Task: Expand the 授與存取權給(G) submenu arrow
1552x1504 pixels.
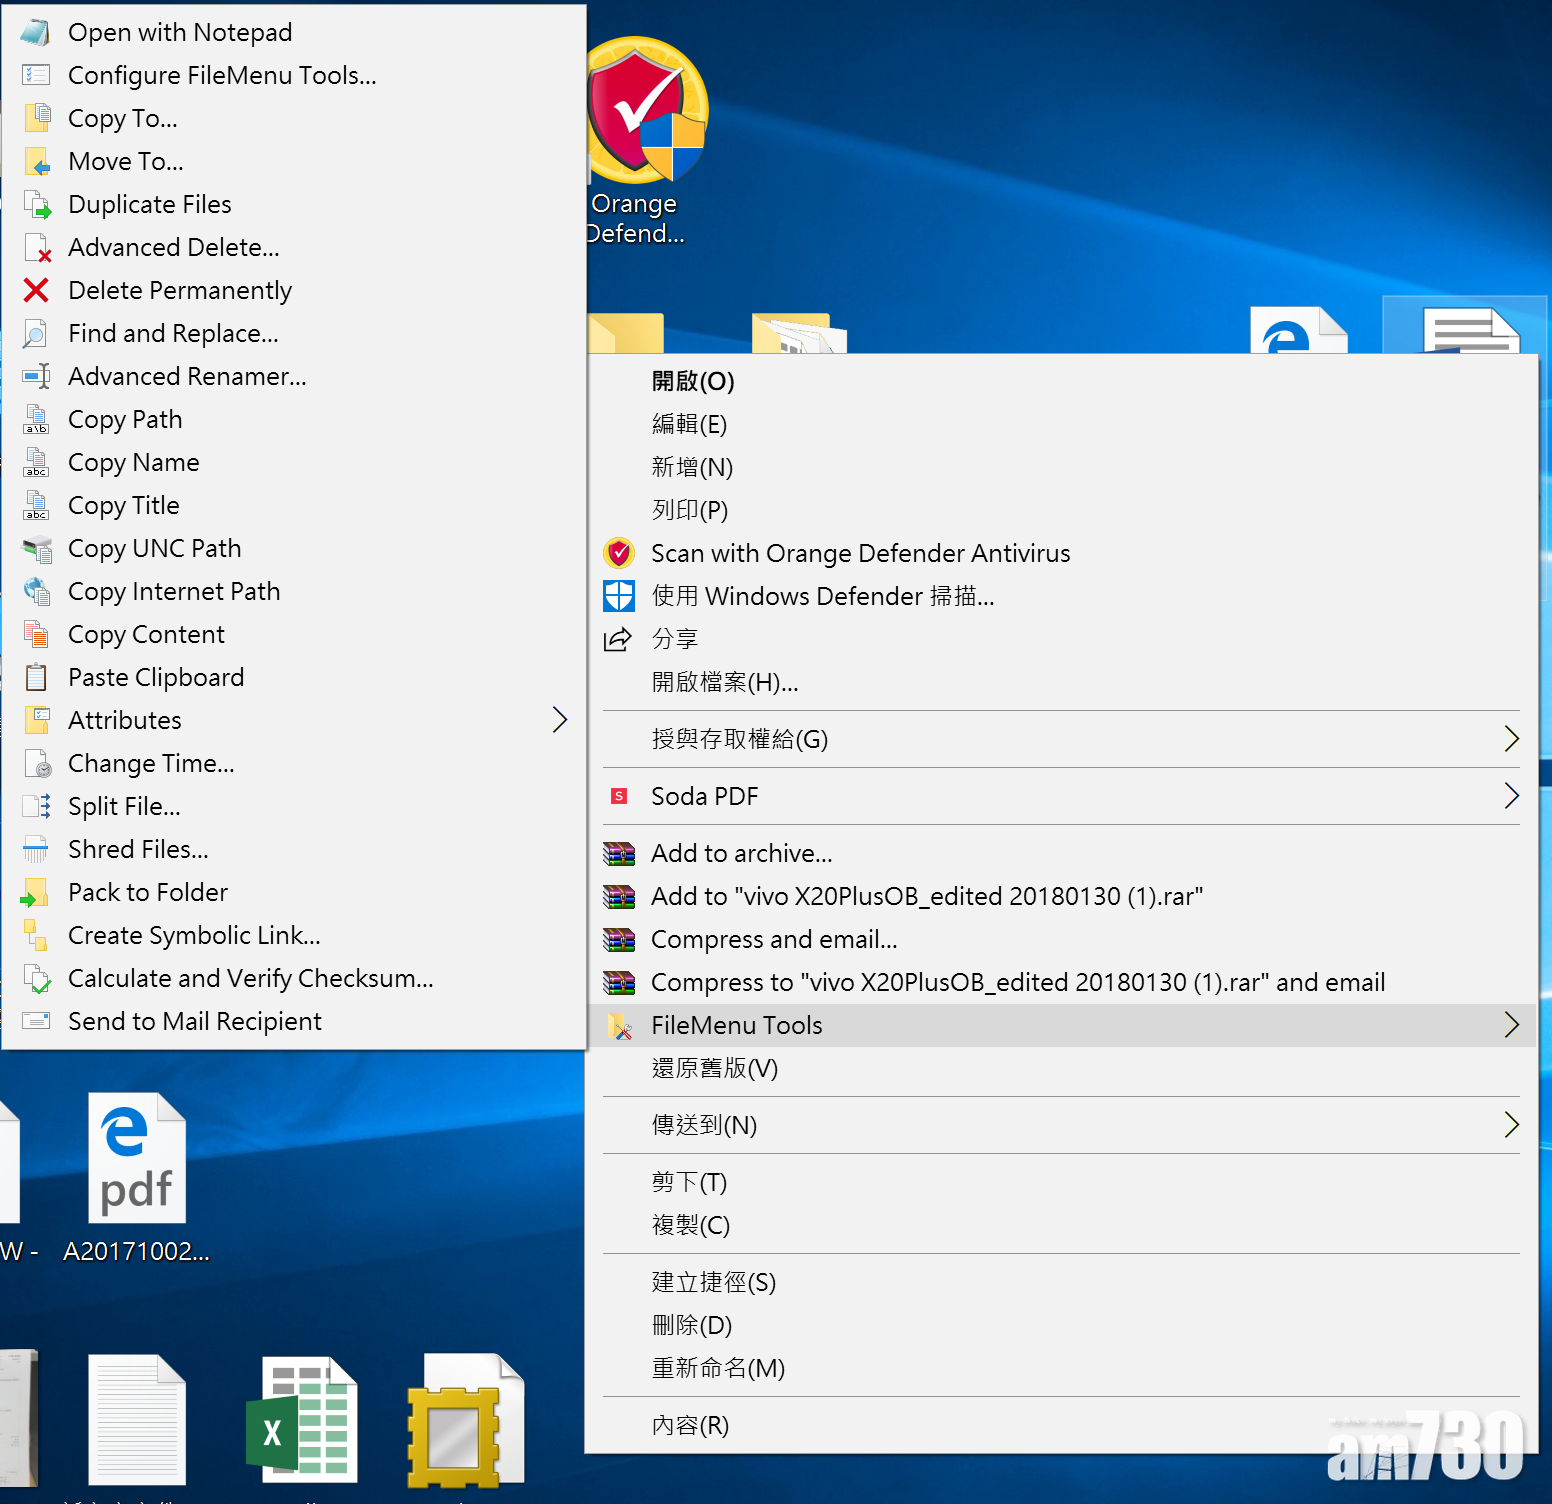Action: pos(1511,739)
